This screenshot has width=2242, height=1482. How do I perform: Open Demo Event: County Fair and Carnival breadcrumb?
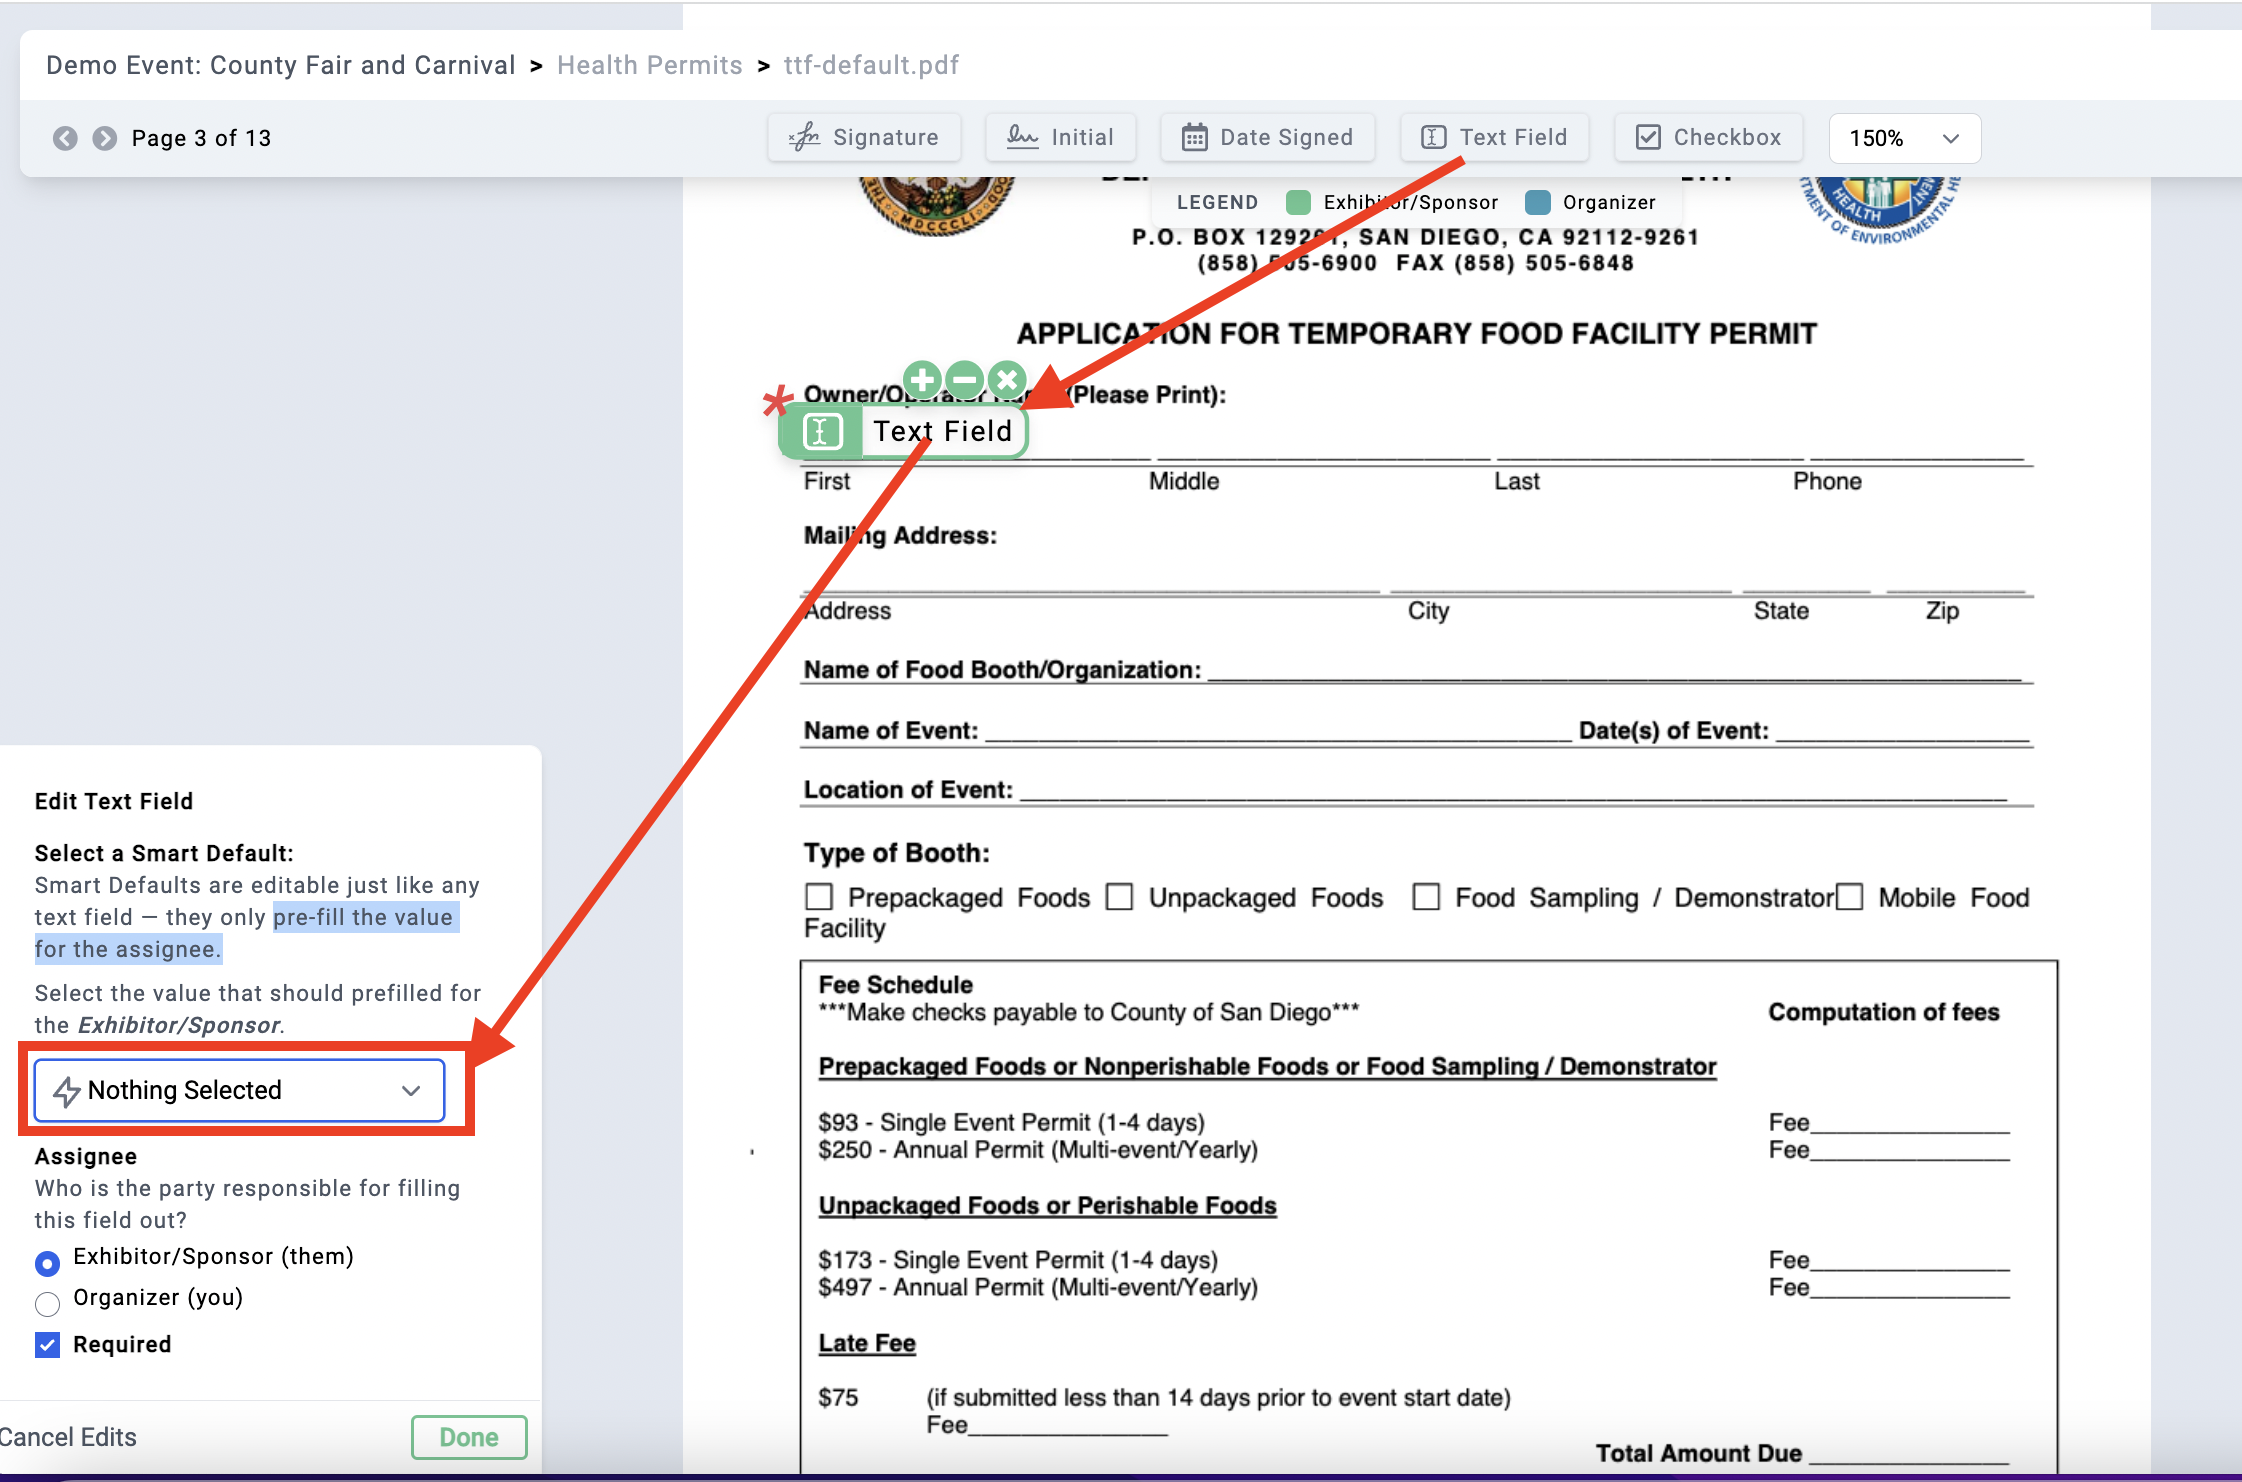(x=280, y=65)
